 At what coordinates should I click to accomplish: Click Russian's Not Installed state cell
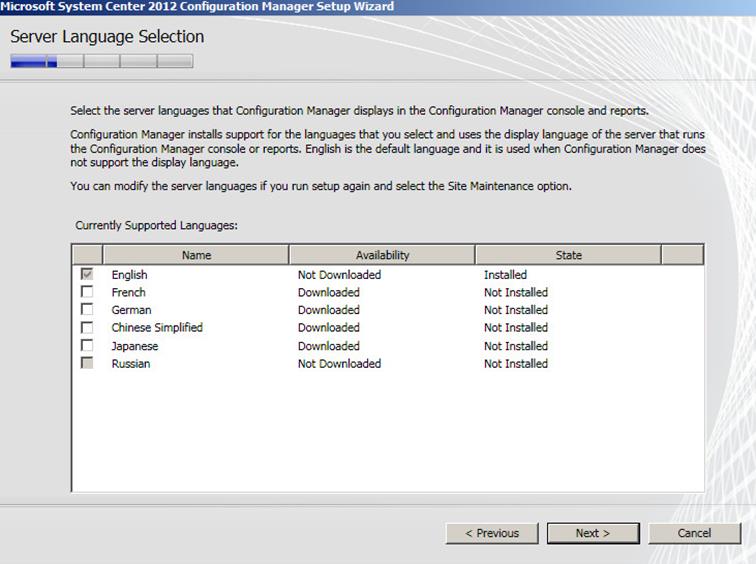(516, 363)
